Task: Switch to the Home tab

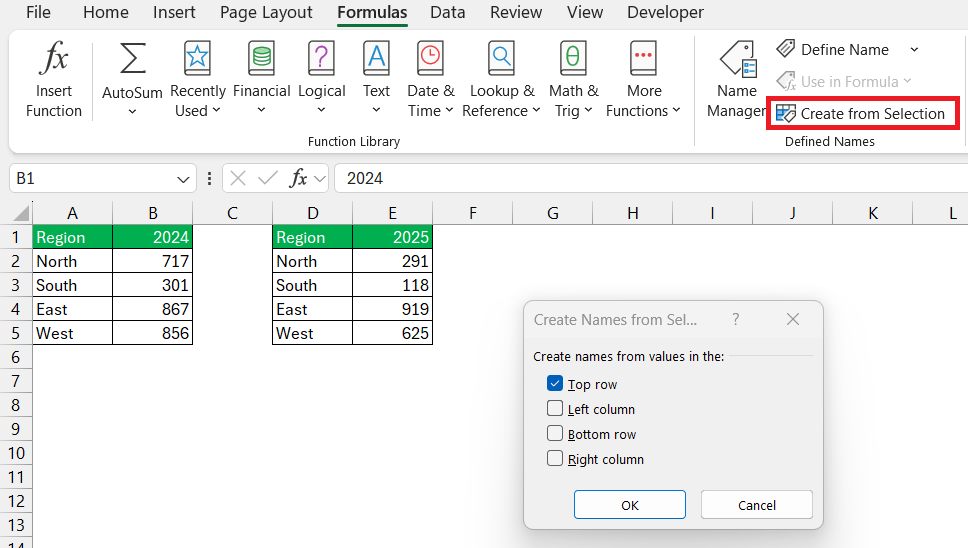Action: (106, 12)
